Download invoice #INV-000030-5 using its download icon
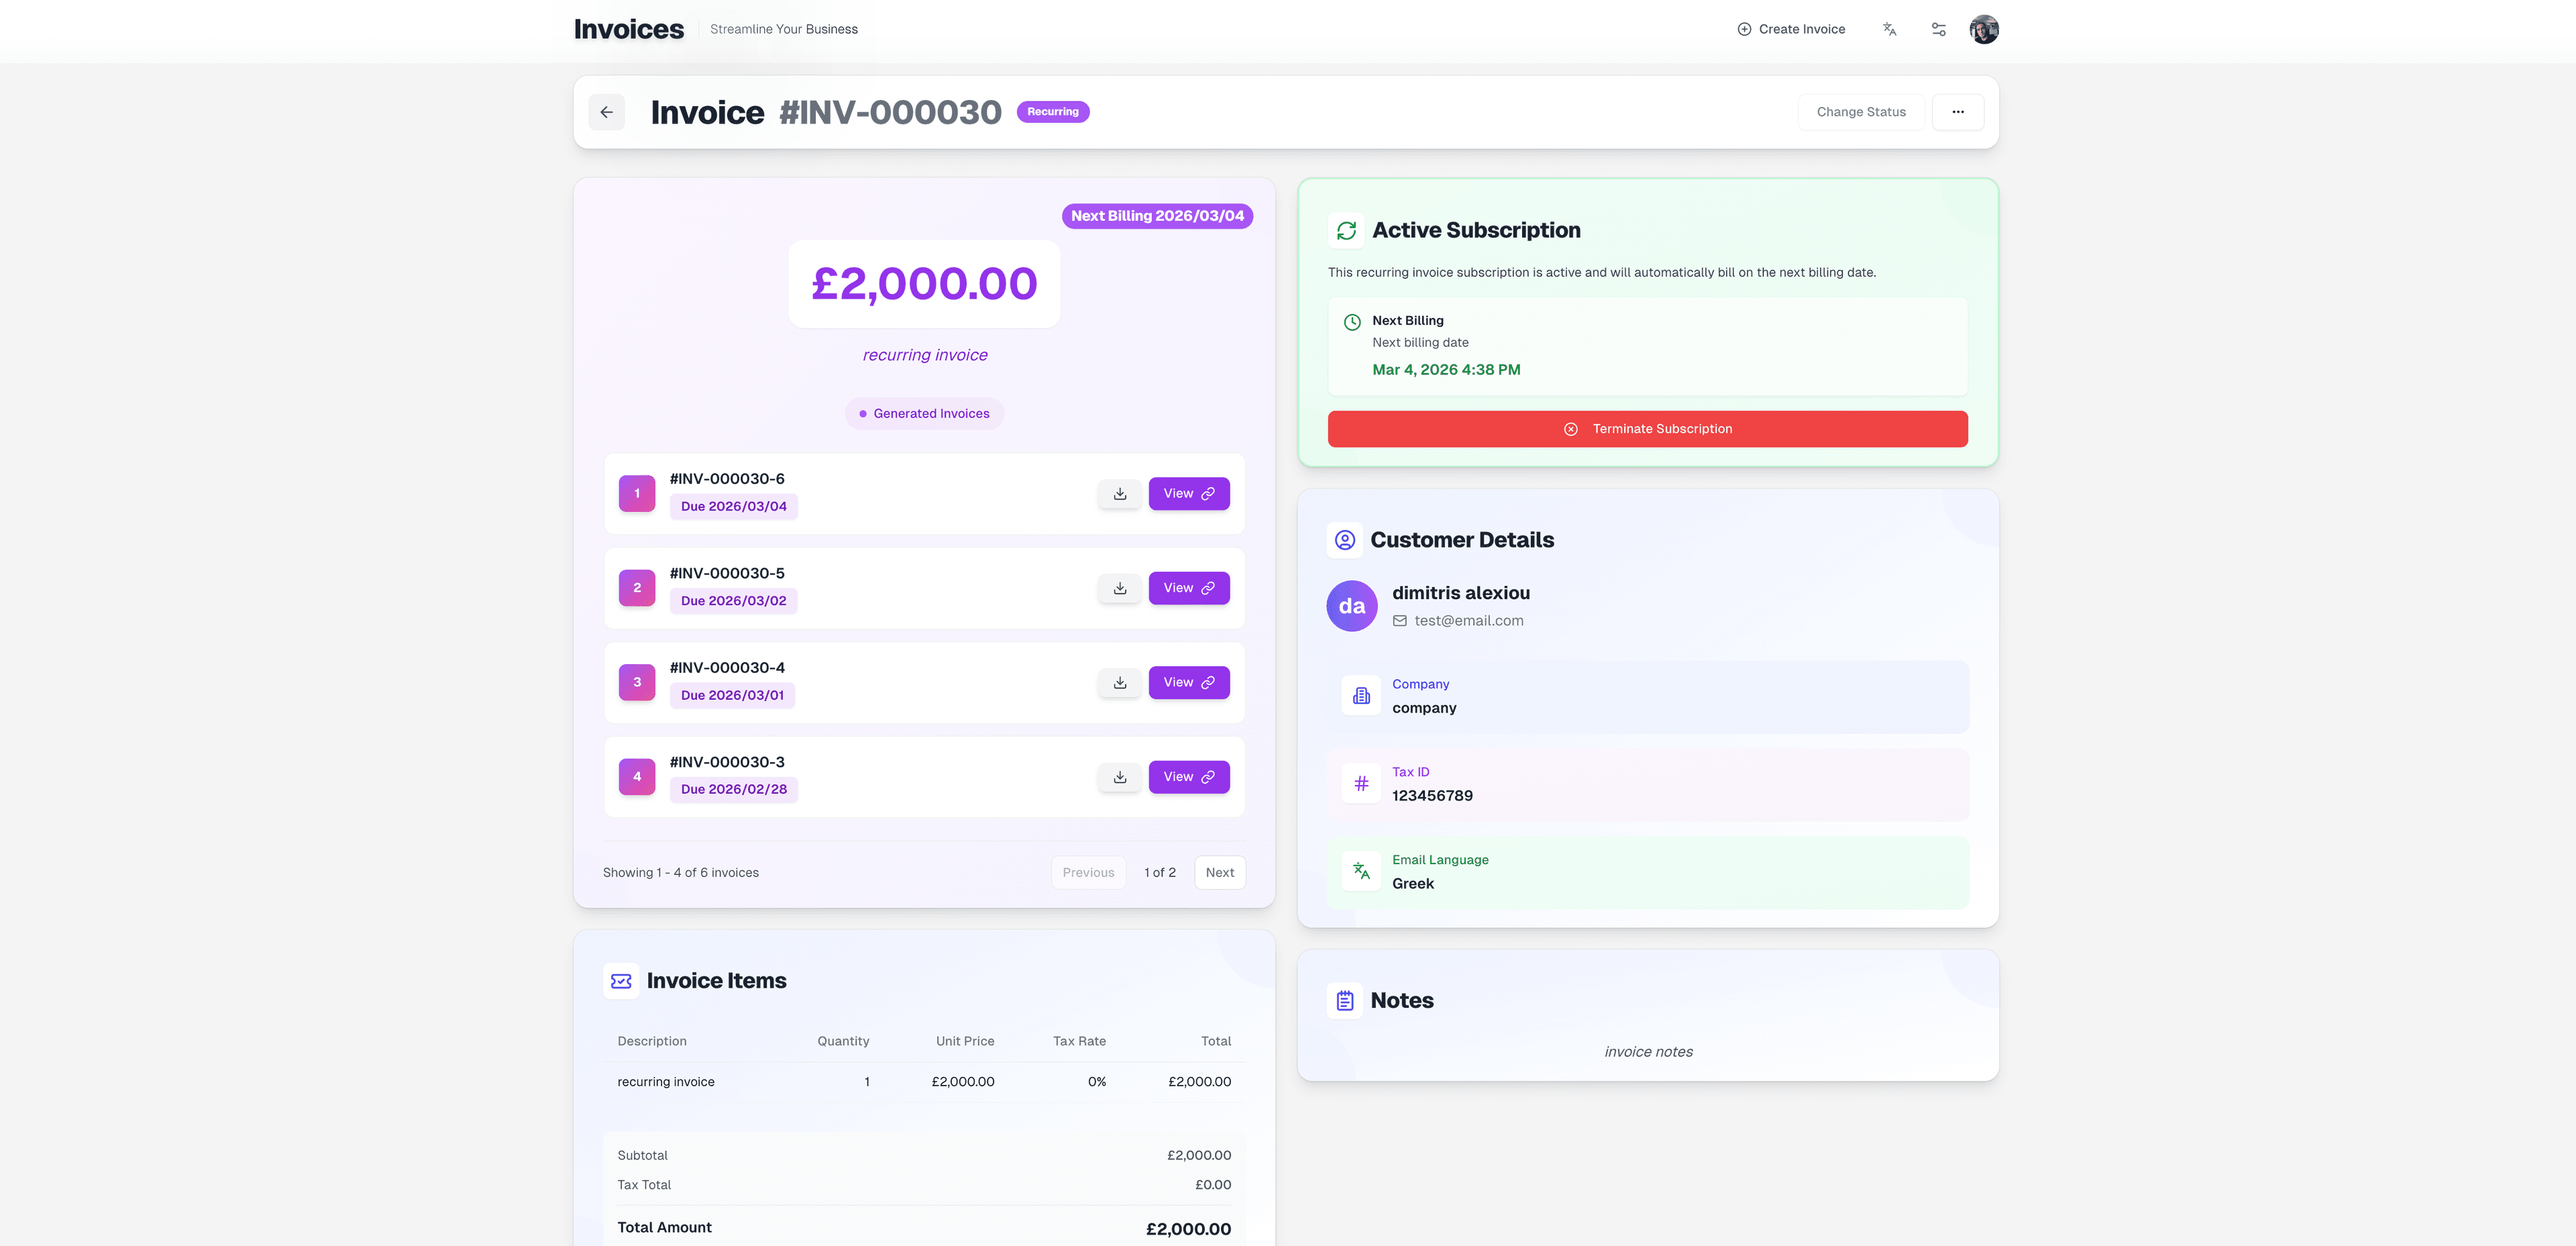The image size is (2576, 1246). 1119,588
